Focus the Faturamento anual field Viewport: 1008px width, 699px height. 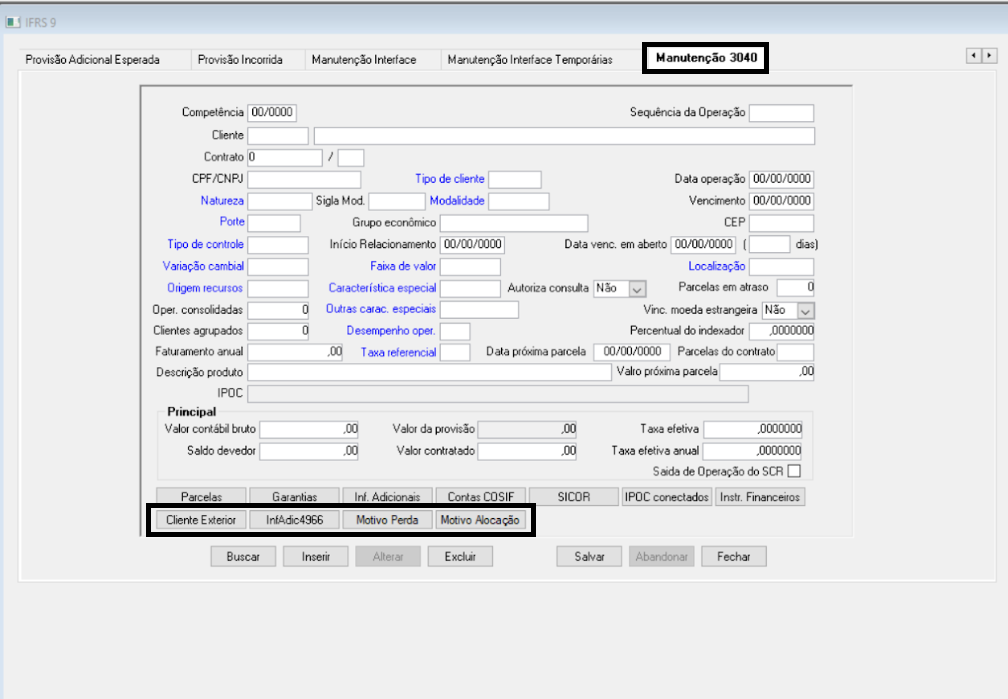click(295, 352)
